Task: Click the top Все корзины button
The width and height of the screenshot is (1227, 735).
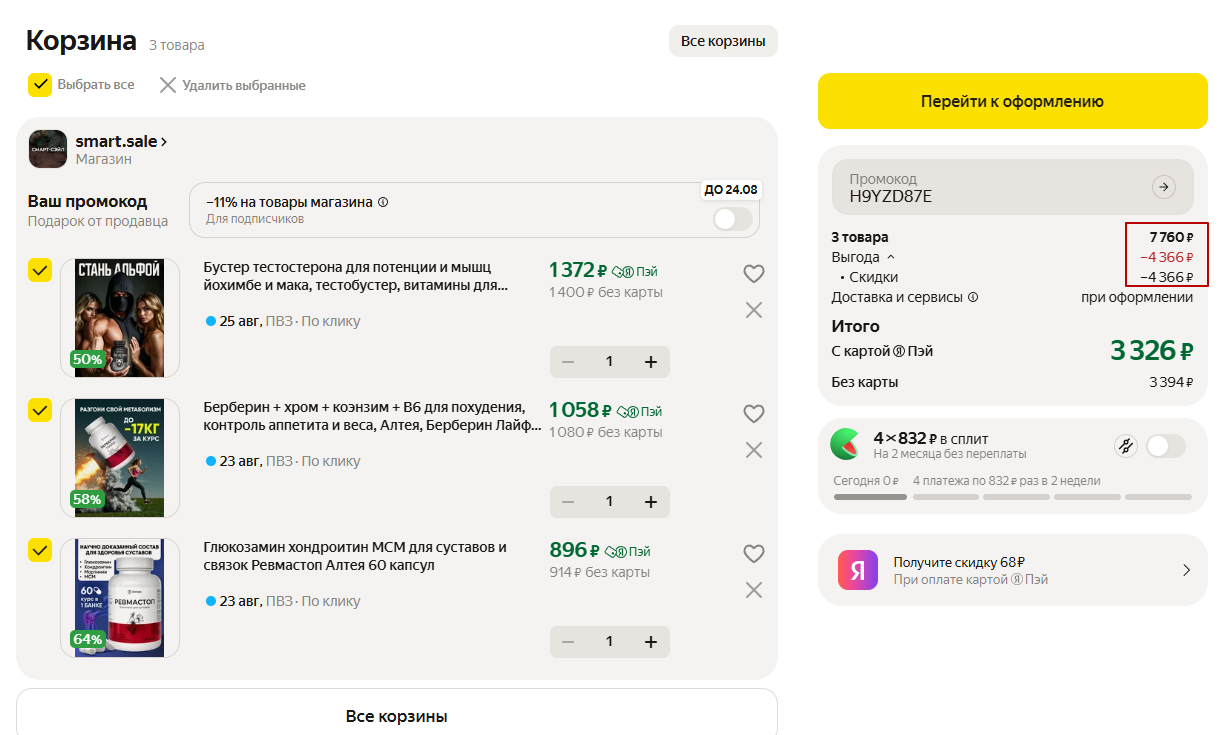Action: click(722, 41)
